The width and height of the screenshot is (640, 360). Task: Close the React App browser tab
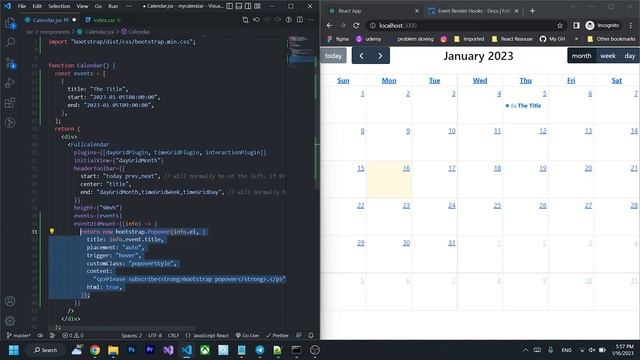coord(417,11)
